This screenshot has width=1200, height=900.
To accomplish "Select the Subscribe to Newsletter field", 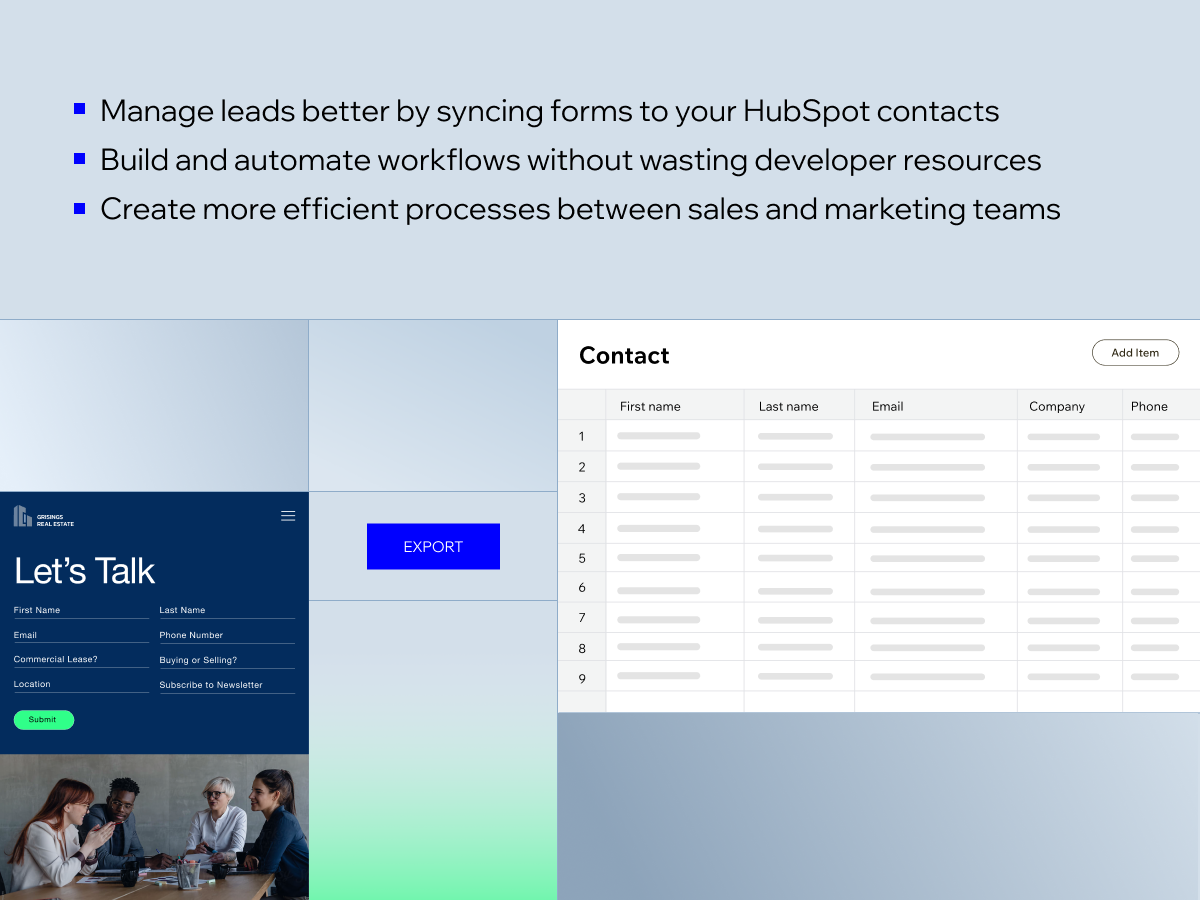I will pyautogui.click(x=227, y=686).
